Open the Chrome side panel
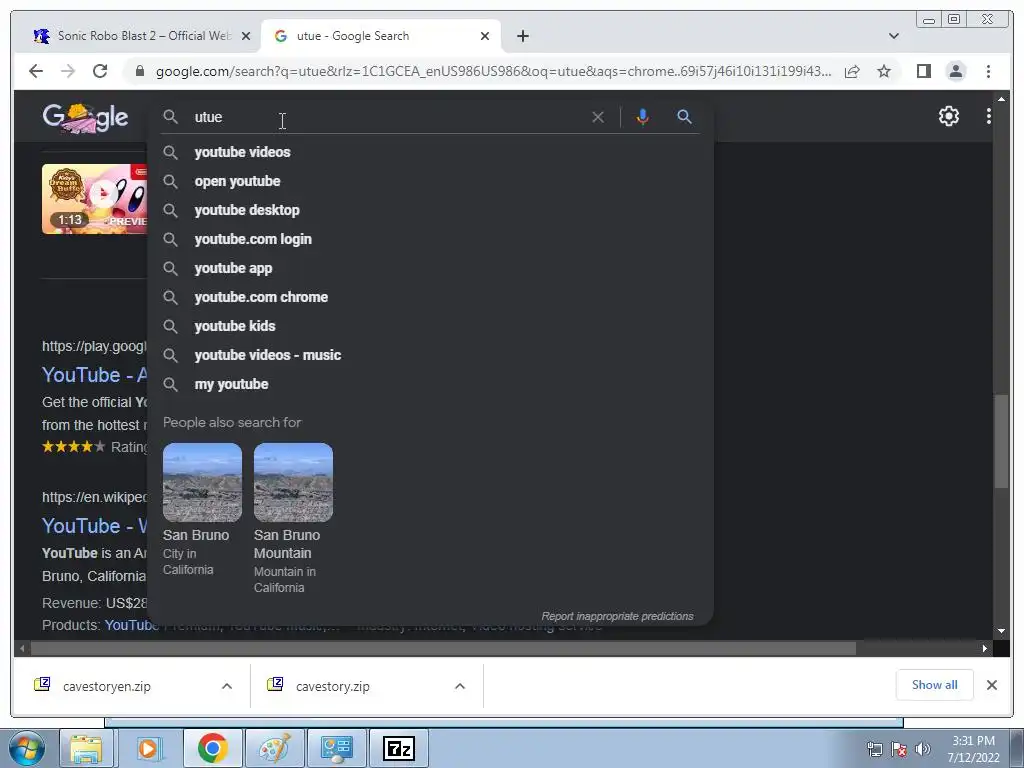 click(923, 71)
